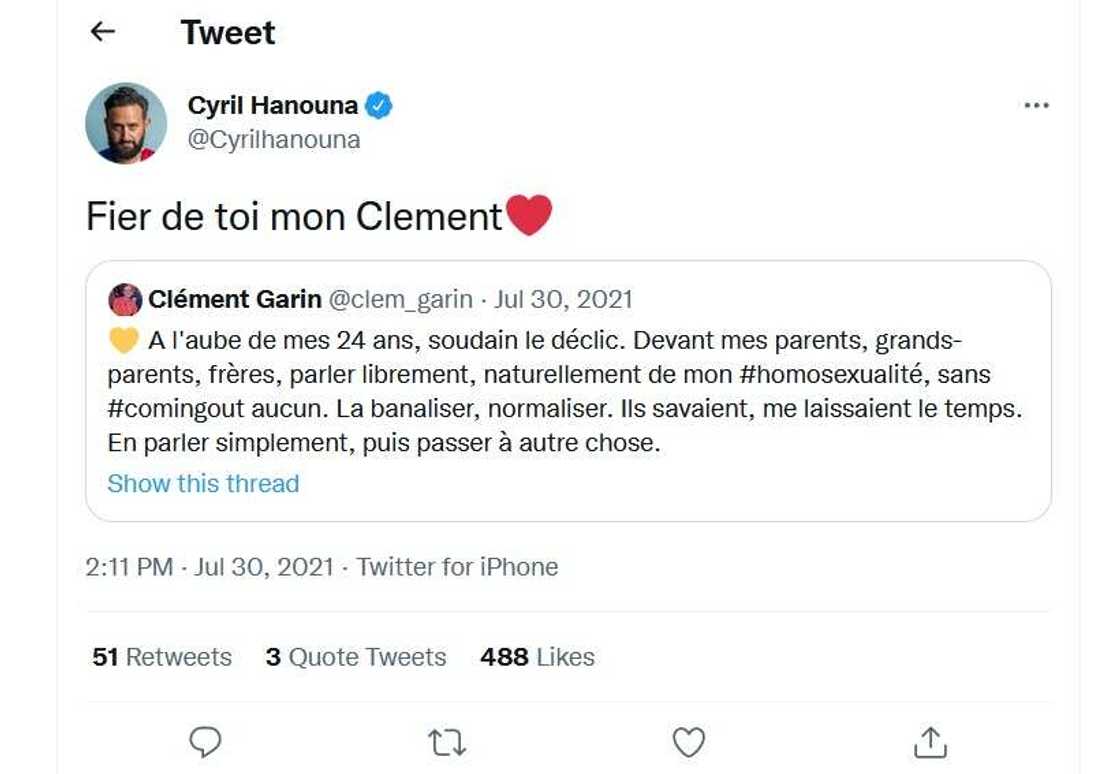Click the back arrow icon

coord(103,32)
